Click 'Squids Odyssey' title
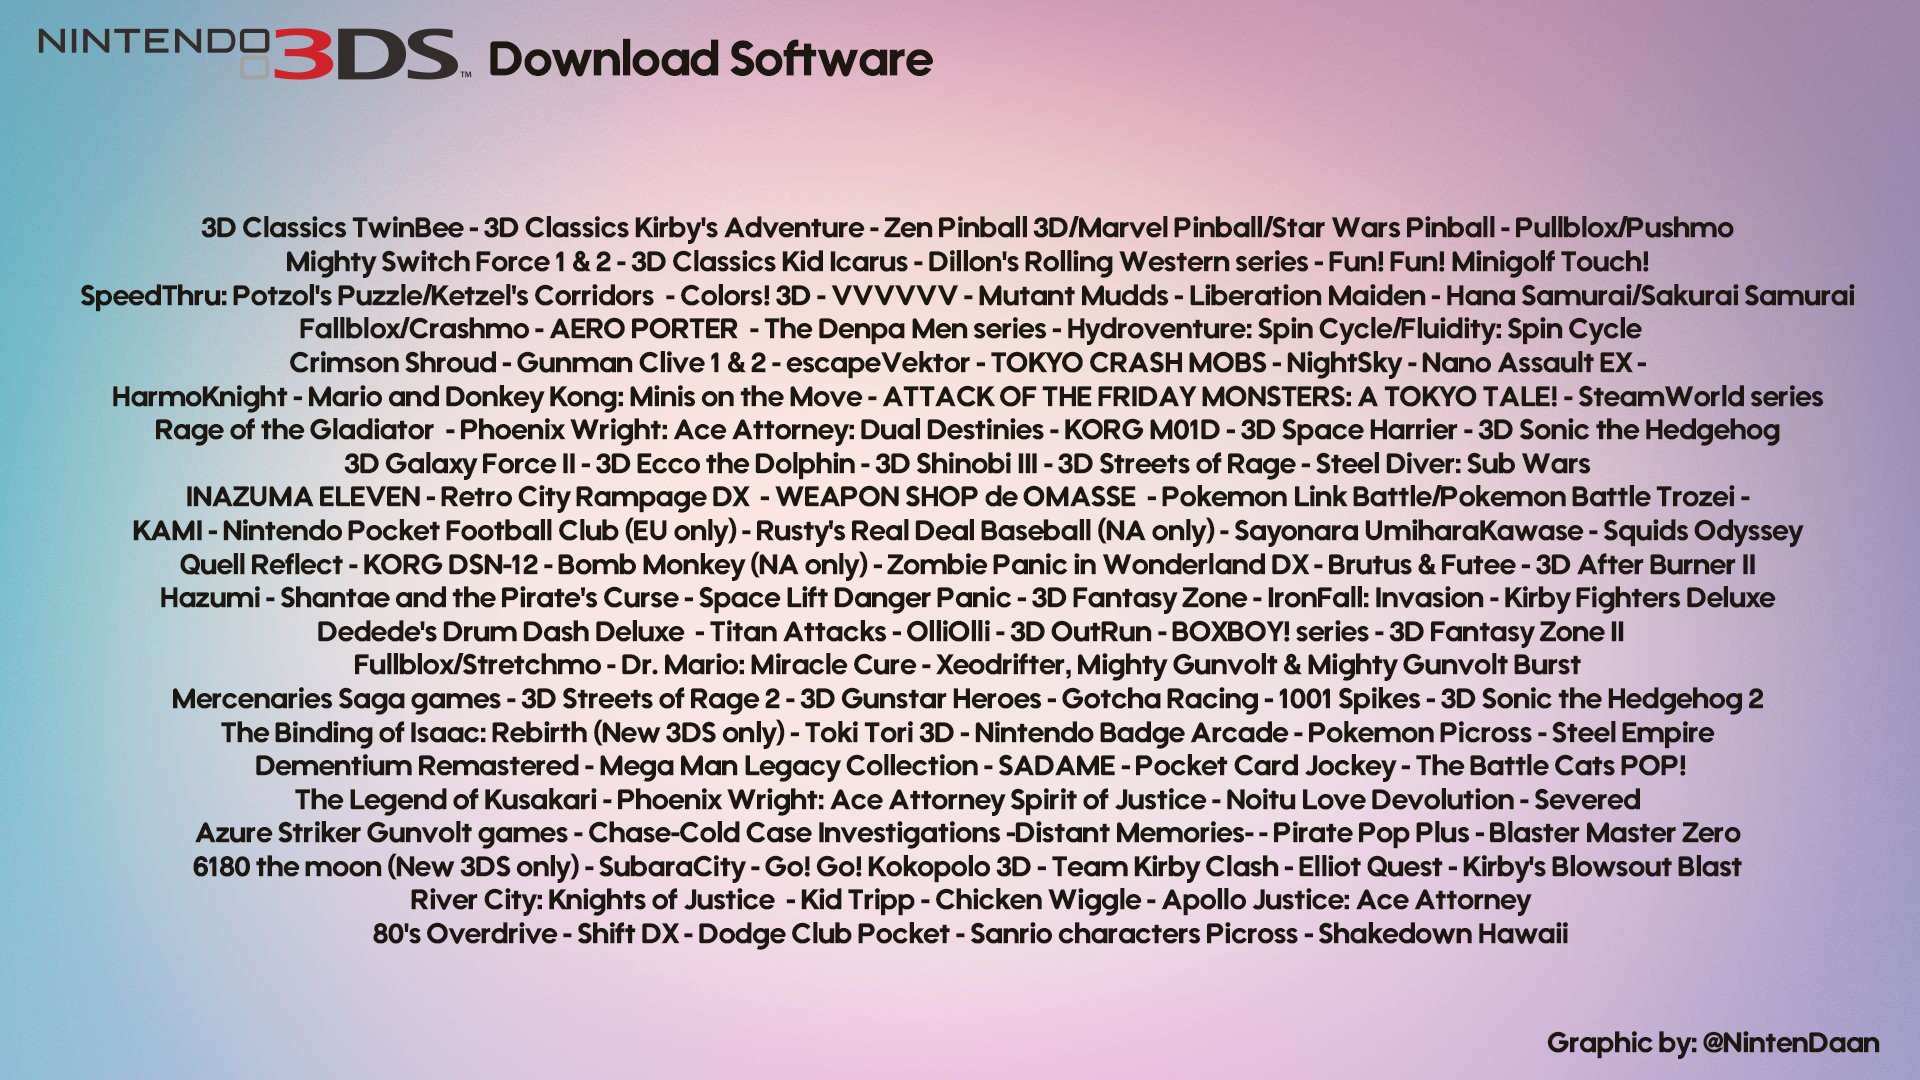 1703,531
